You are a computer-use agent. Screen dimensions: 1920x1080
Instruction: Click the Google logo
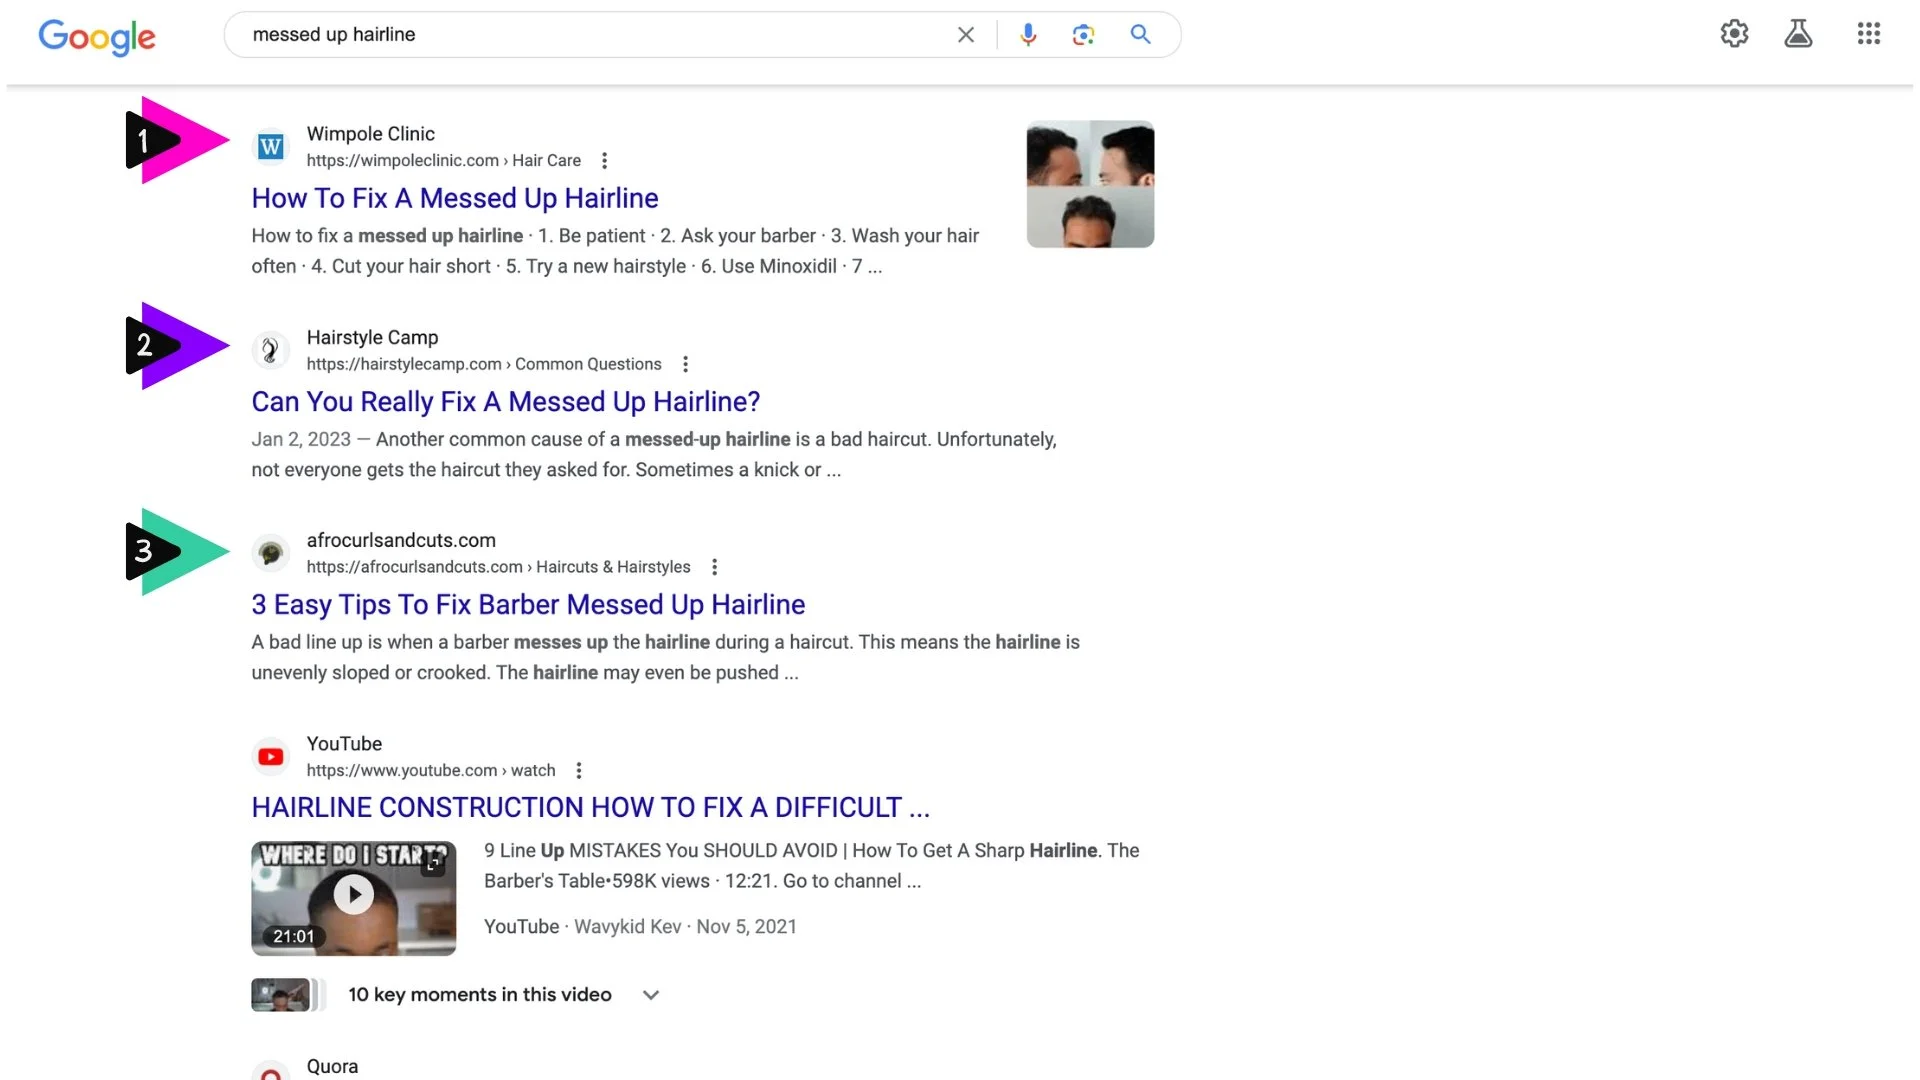(97, 37)
